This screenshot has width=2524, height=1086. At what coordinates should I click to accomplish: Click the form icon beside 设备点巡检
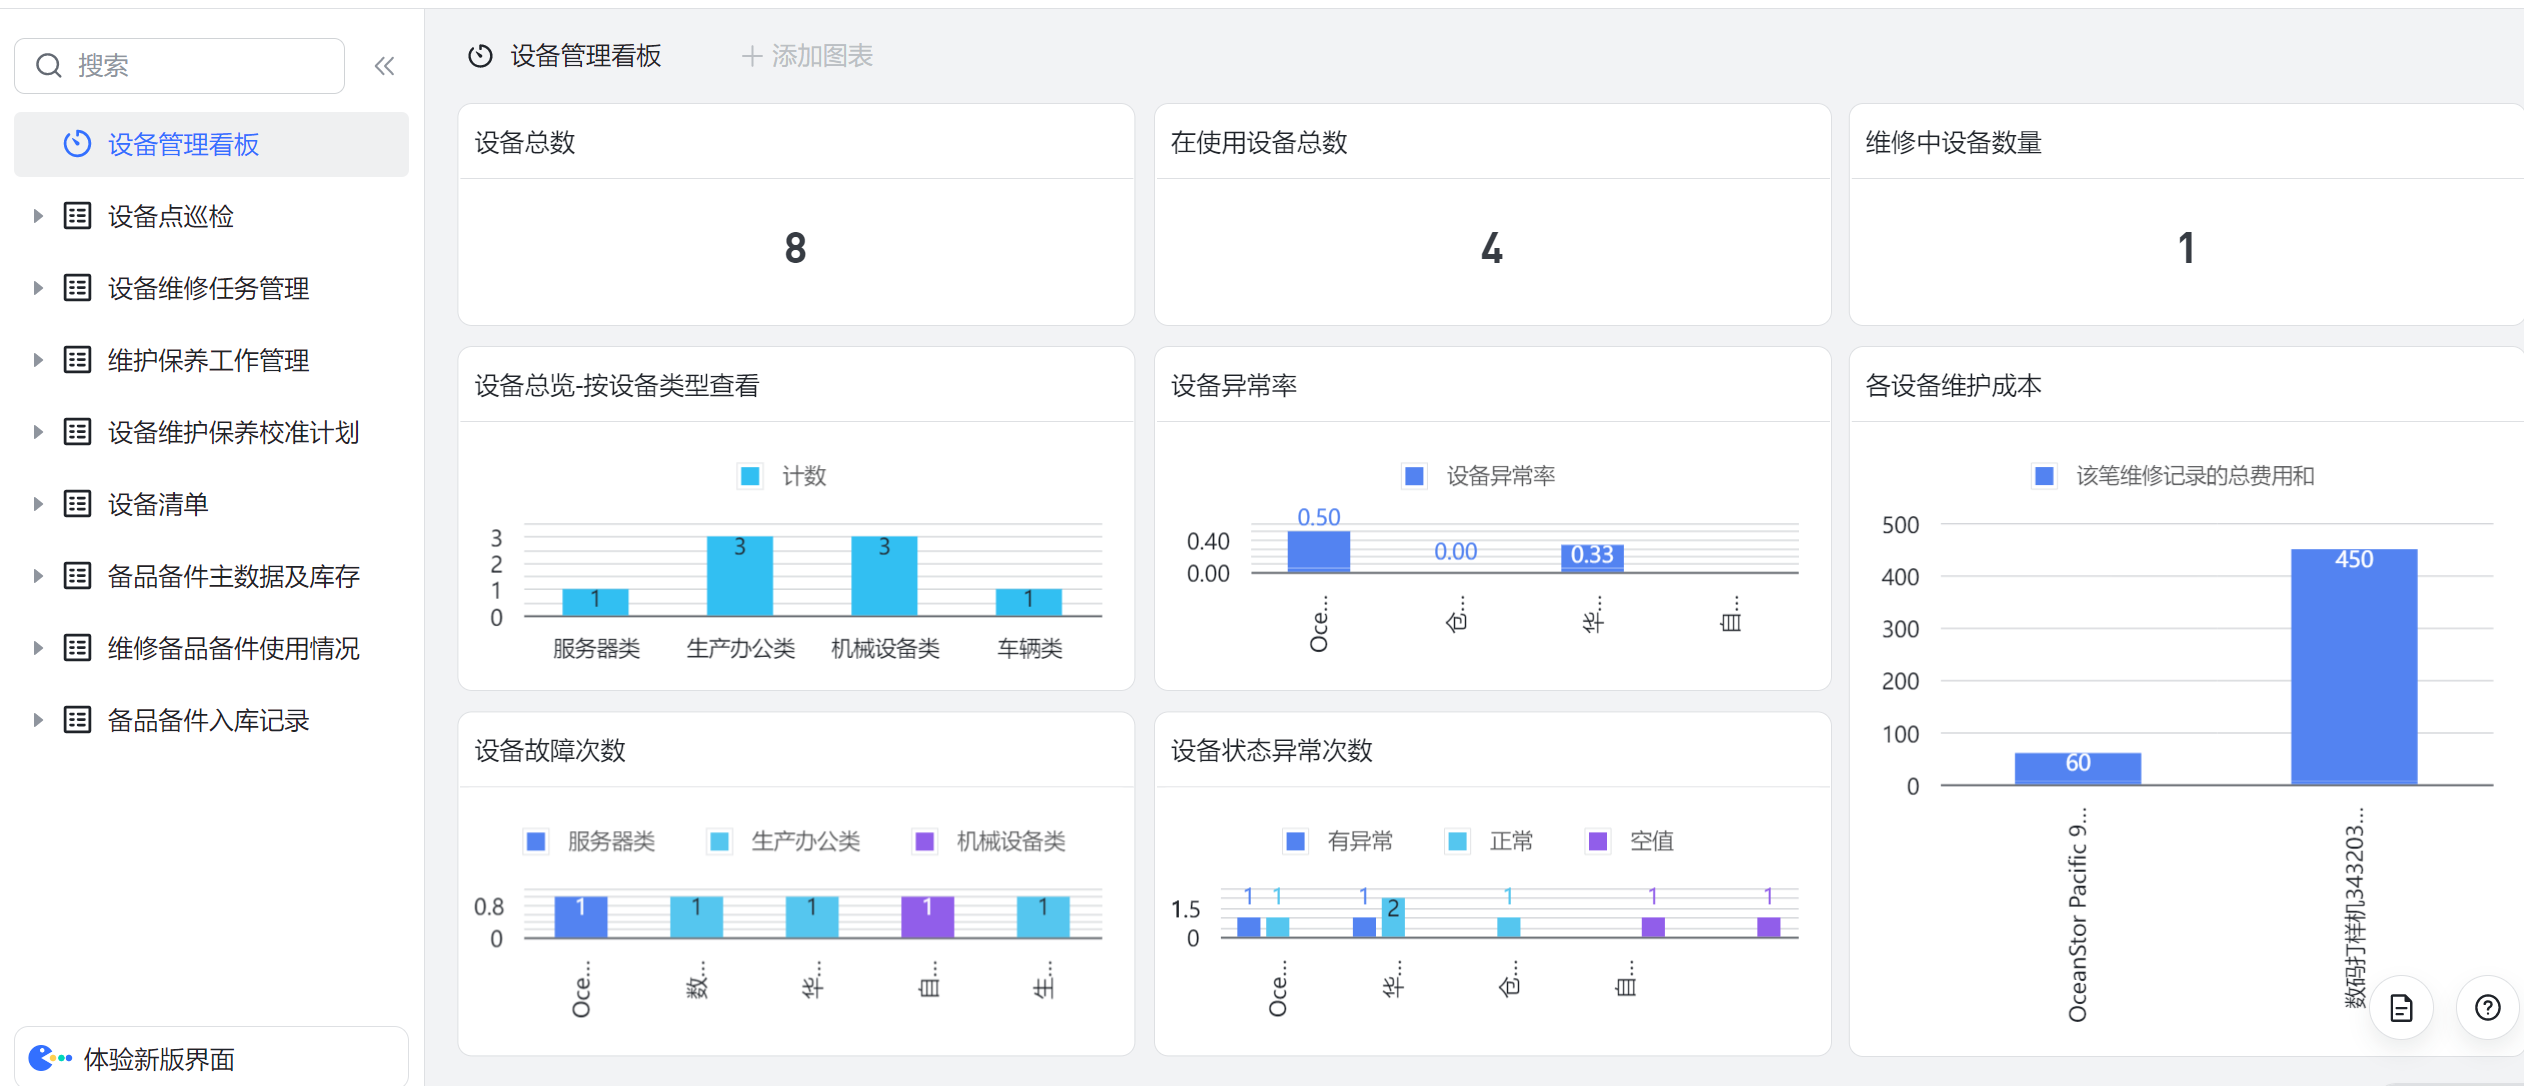(x=77, y=216)
